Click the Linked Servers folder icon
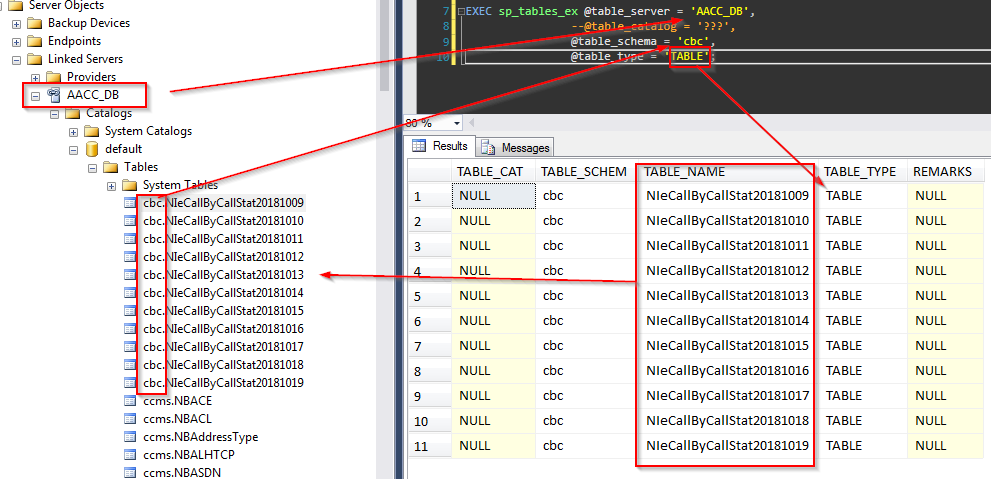The height and width of the screenshot is (479, 991). click(x=36, y=59)
